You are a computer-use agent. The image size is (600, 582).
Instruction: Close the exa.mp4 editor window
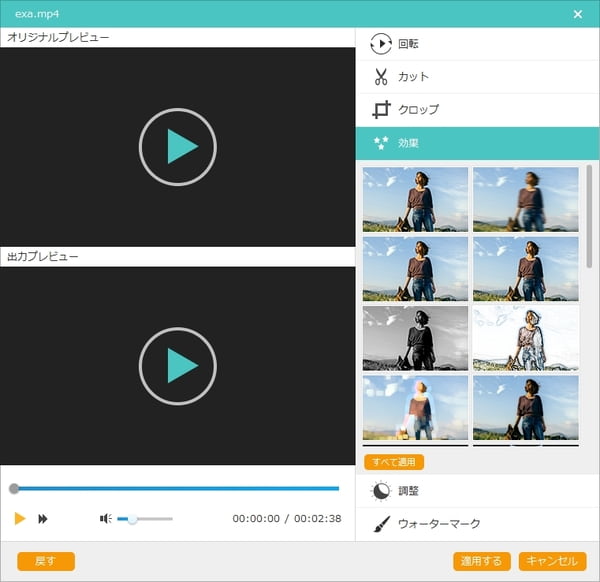click(577, 14)
